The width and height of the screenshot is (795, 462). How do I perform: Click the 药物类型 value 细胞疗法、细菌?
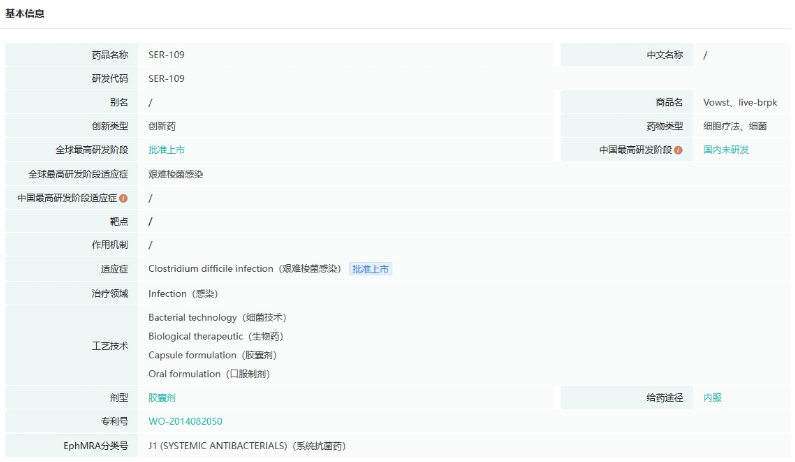point(735,126)
